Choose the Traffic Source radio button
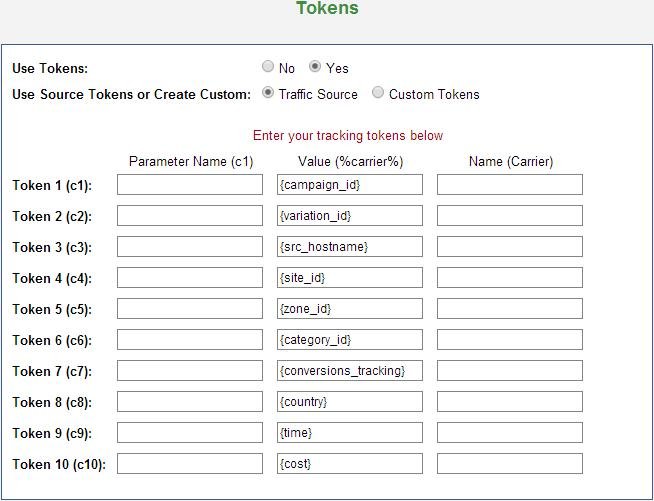Screen dimensions: 654x501 (x=268, y=92)
